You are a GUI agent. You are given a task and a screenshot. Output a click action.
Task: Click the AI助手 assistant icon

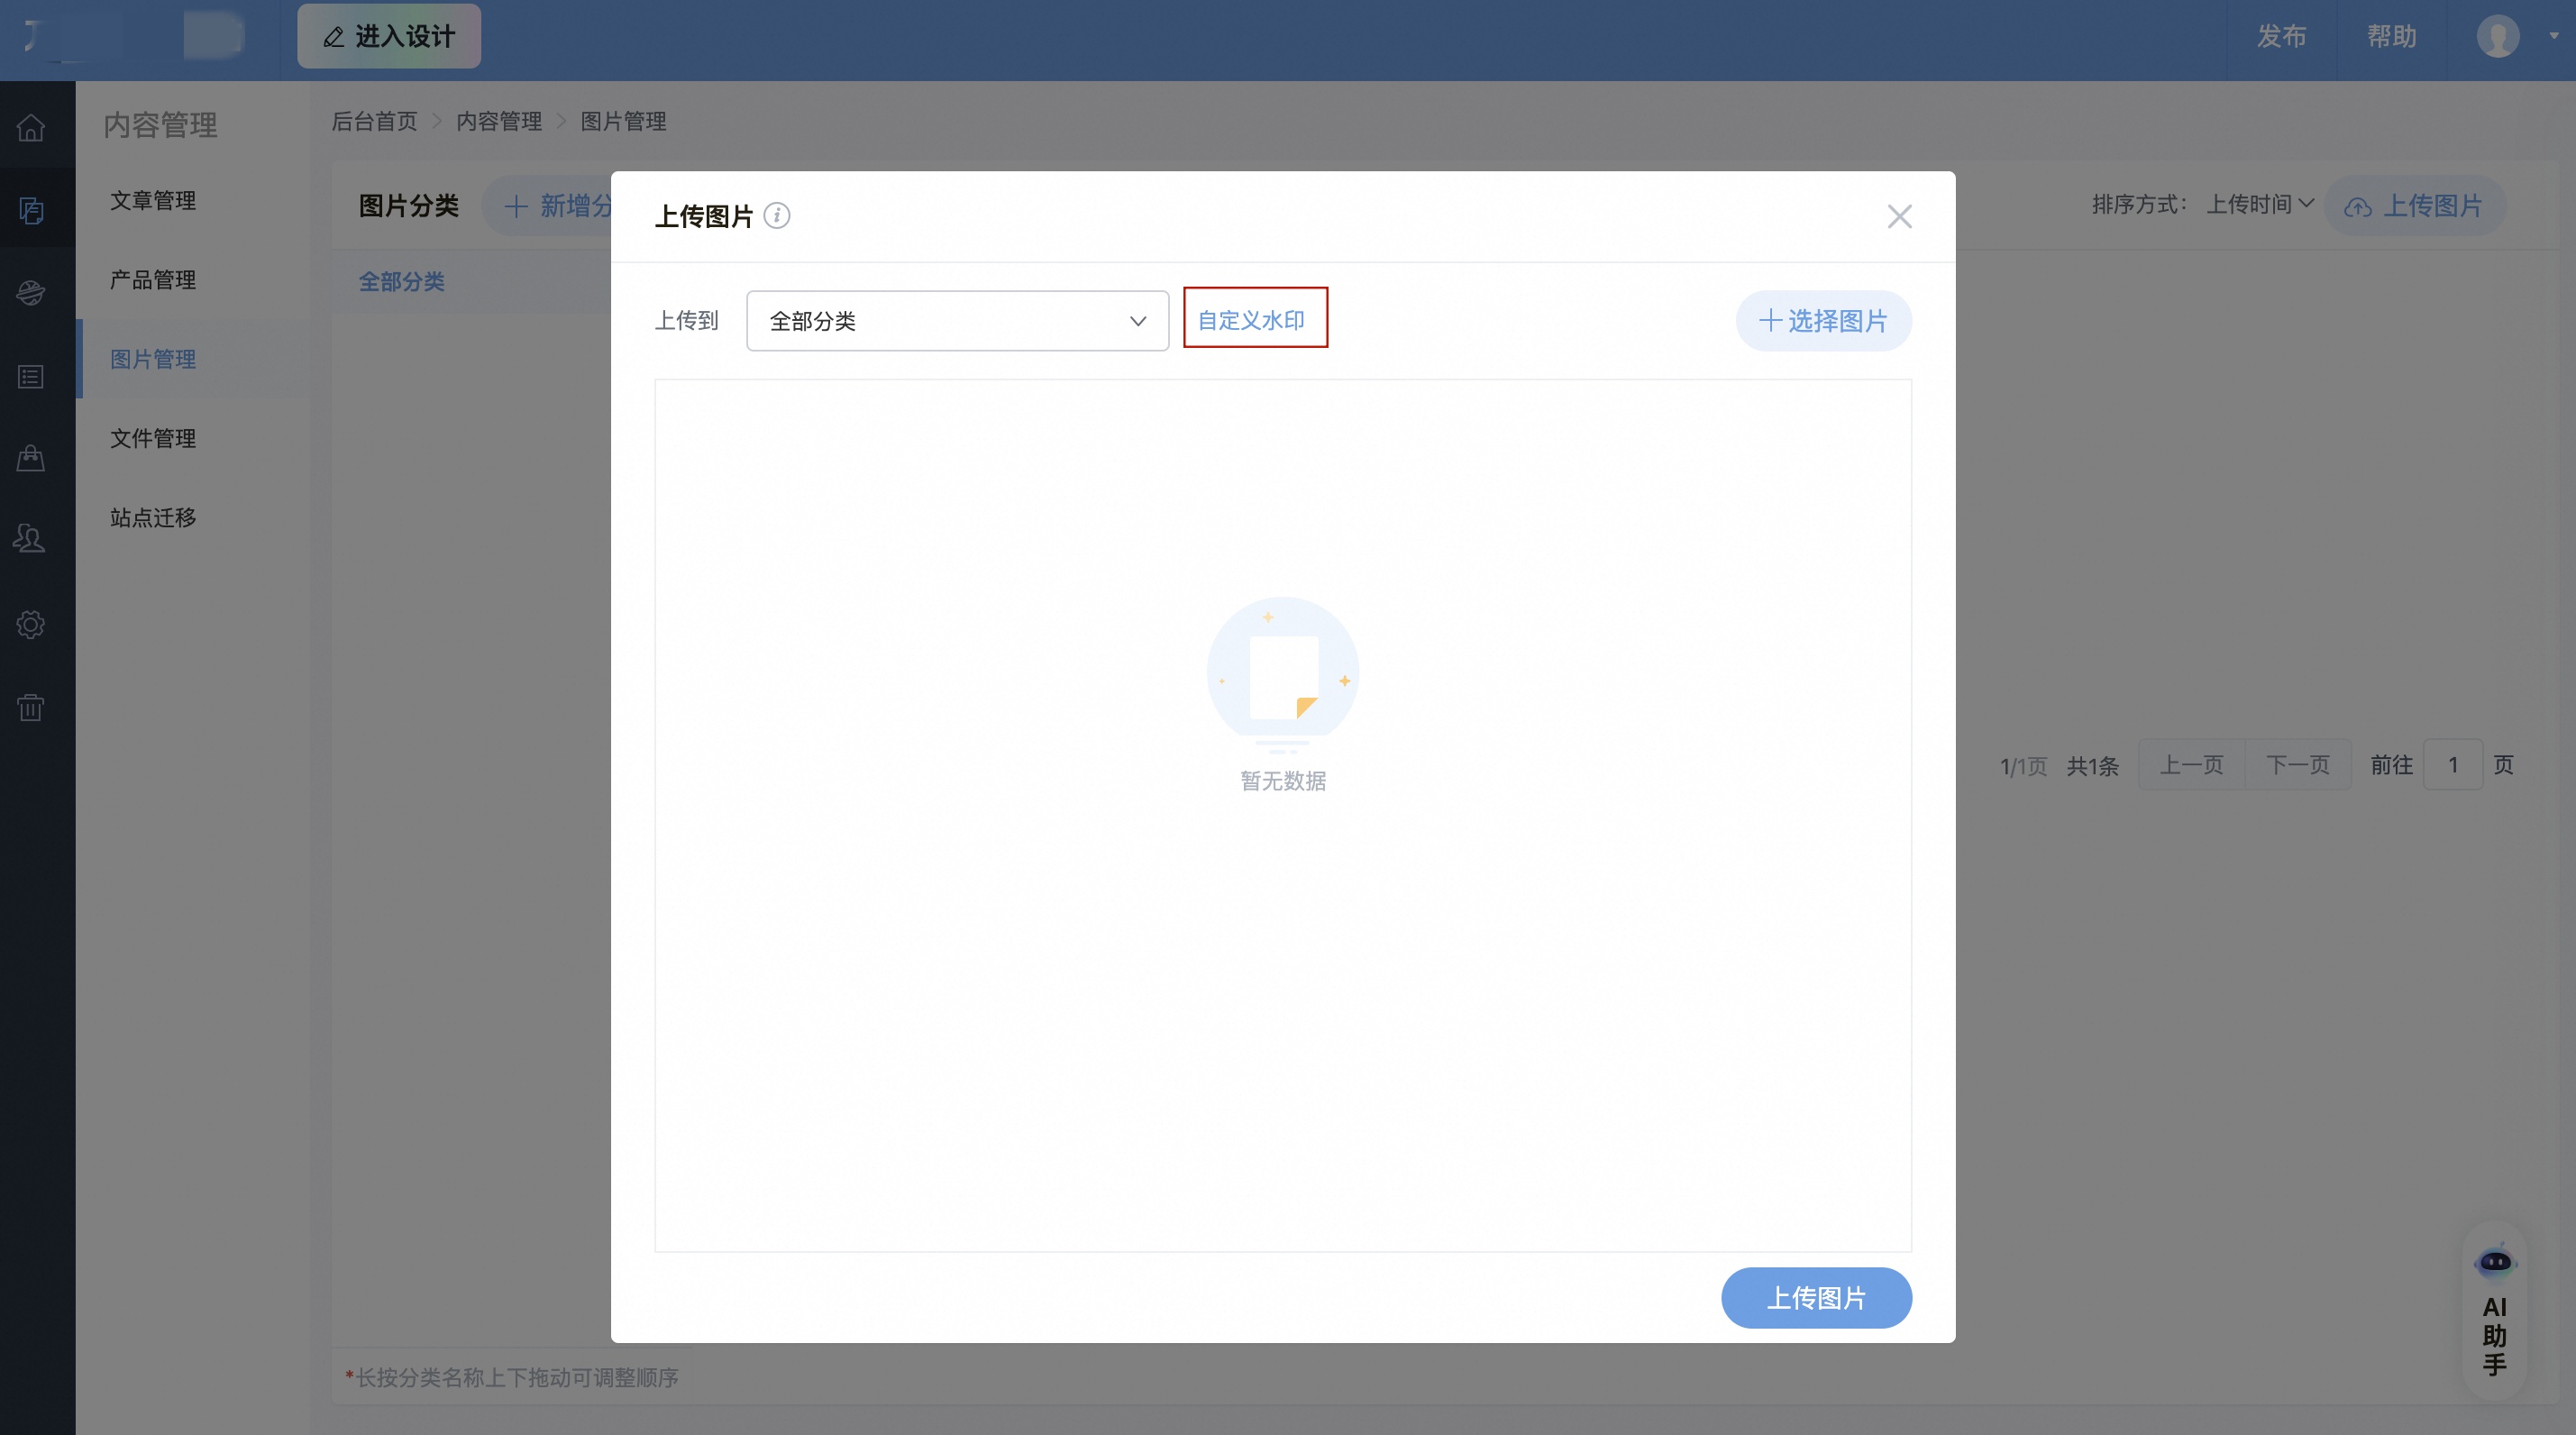2494,1262
